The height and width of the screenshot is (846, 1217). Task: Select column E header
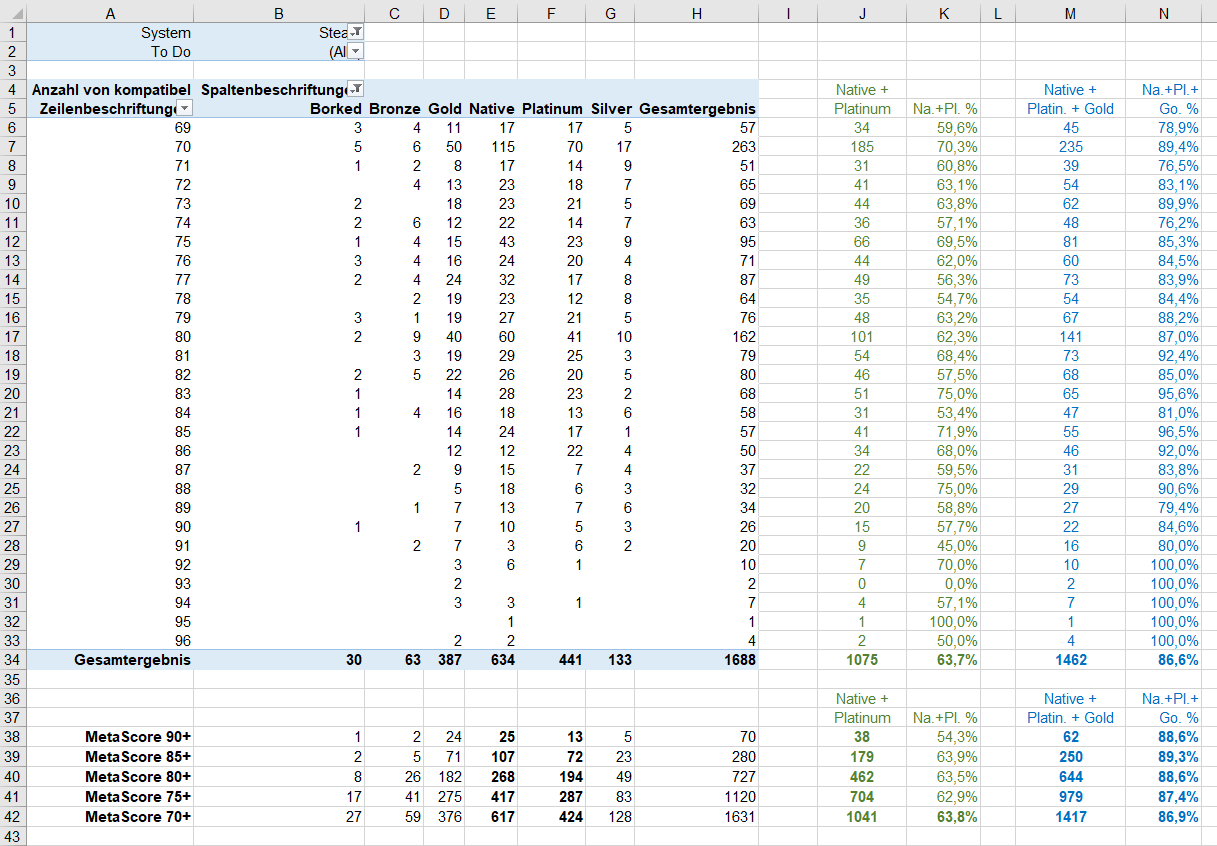(x=491, y=13)
